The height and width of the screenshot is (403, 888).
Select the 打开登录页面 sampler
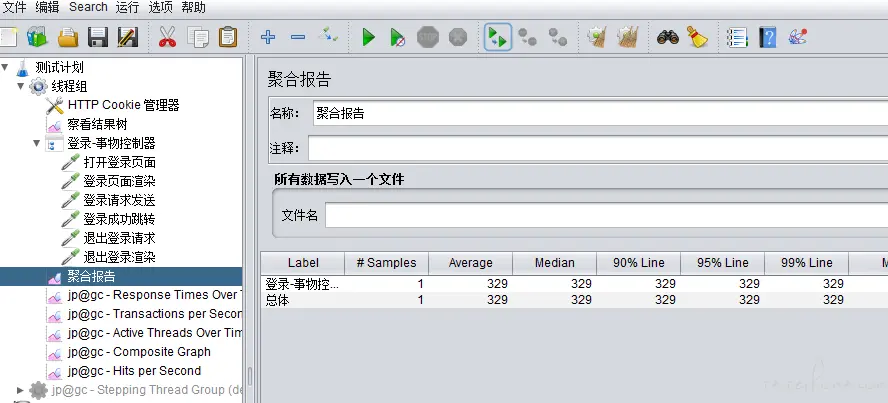tap(119, 162)
